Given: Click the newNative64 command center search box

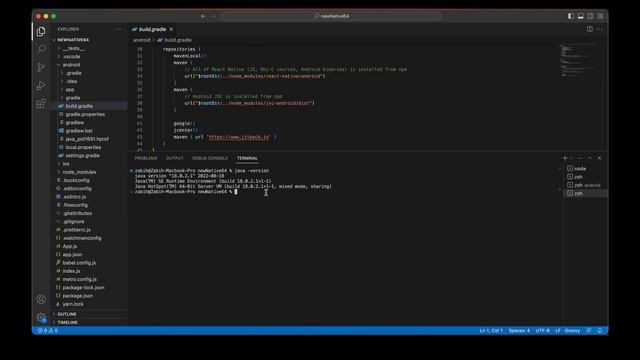Looking at the screenshot, I should click(x=331, y=16).
